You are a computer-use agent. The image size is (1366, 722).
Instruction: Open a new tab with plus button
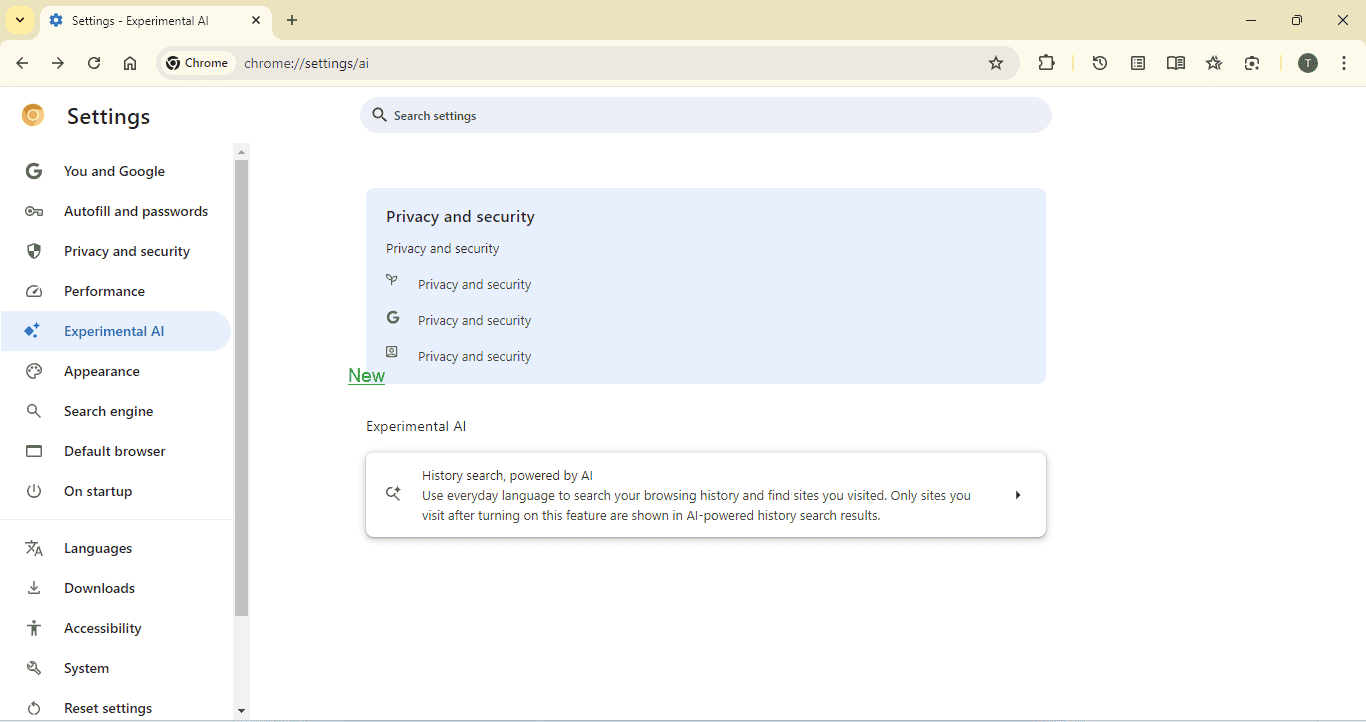coord(292,20)
